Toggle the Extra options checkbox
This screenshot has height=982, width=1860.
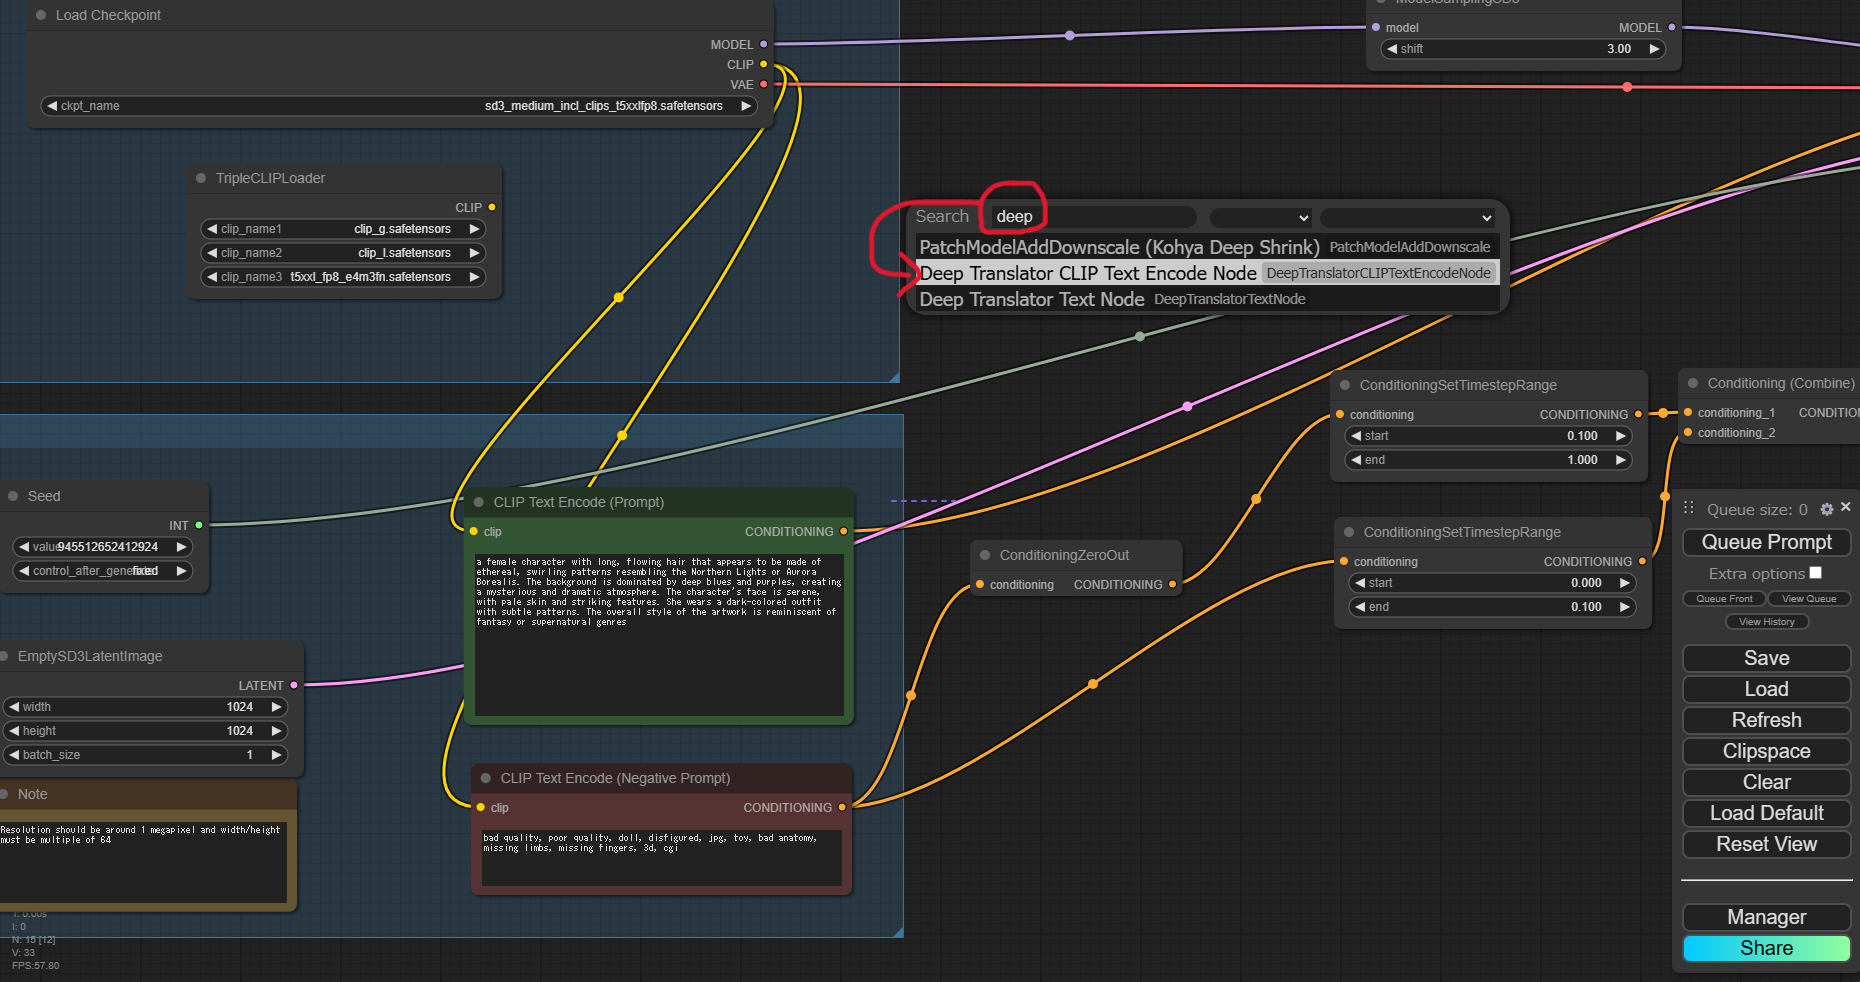tap(1816, 573)
